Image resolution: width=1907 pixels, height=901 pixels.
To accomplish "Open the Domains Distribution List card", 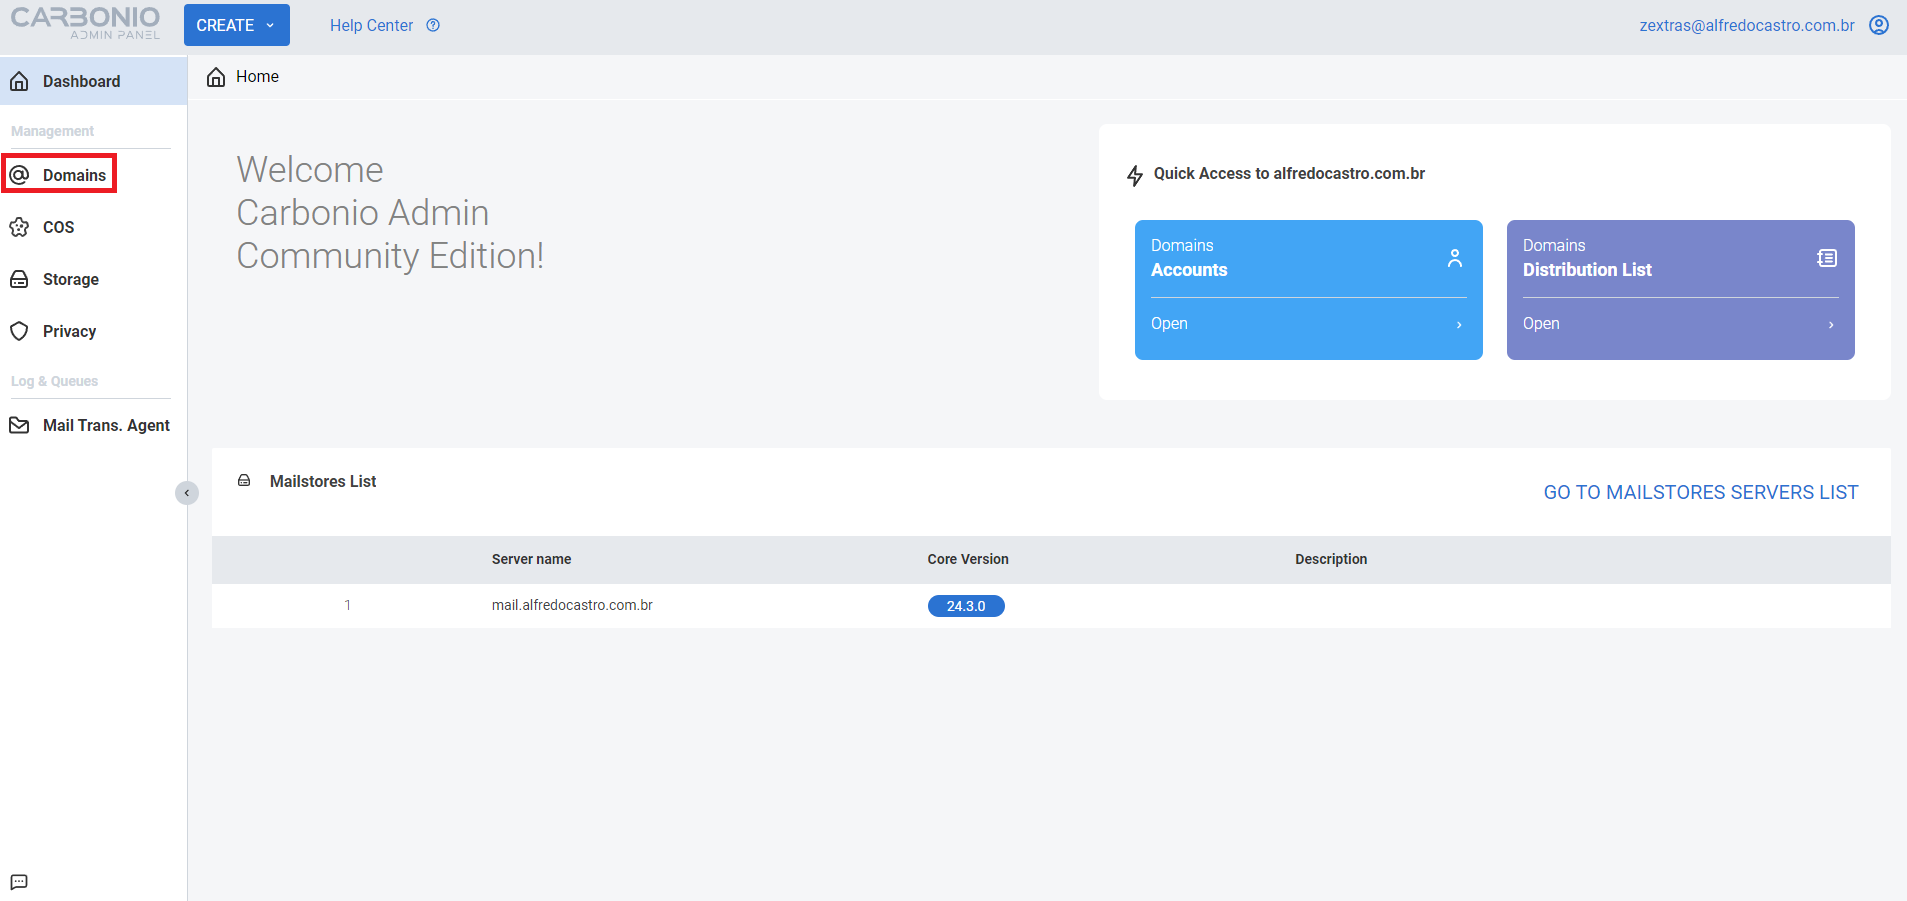I will 1681,290.
